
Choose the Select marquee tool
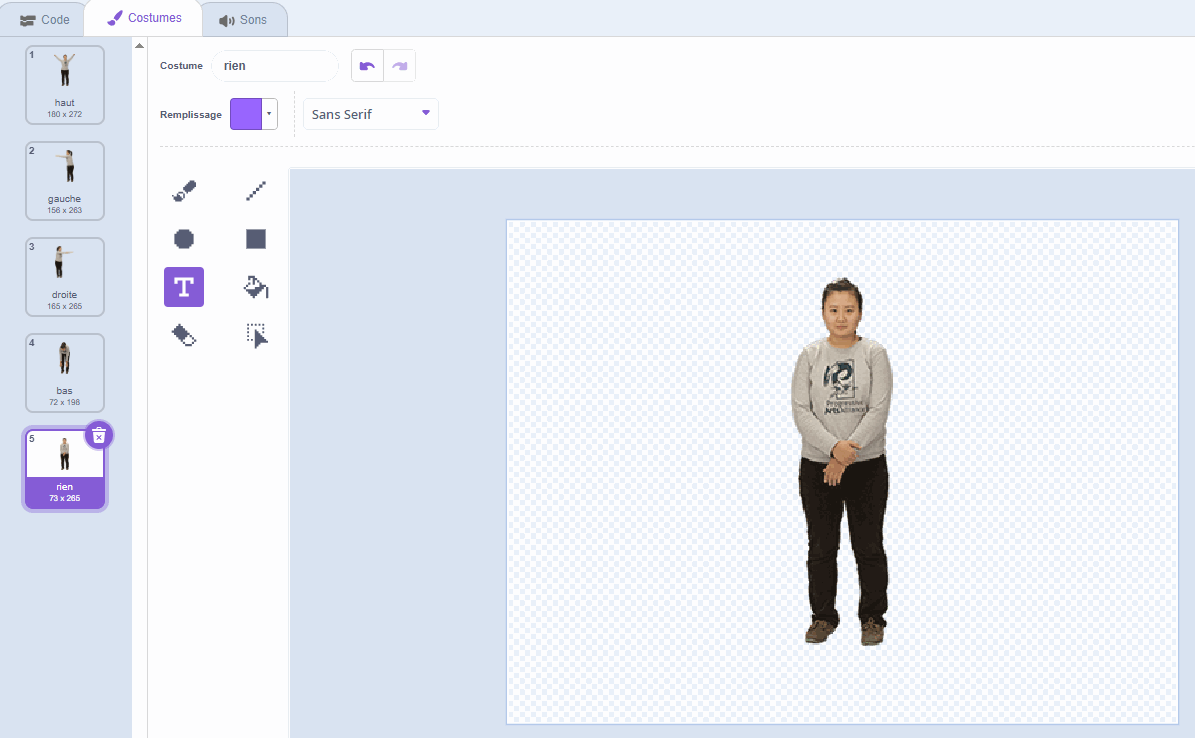pyautogui.click(x=256, y=335)
